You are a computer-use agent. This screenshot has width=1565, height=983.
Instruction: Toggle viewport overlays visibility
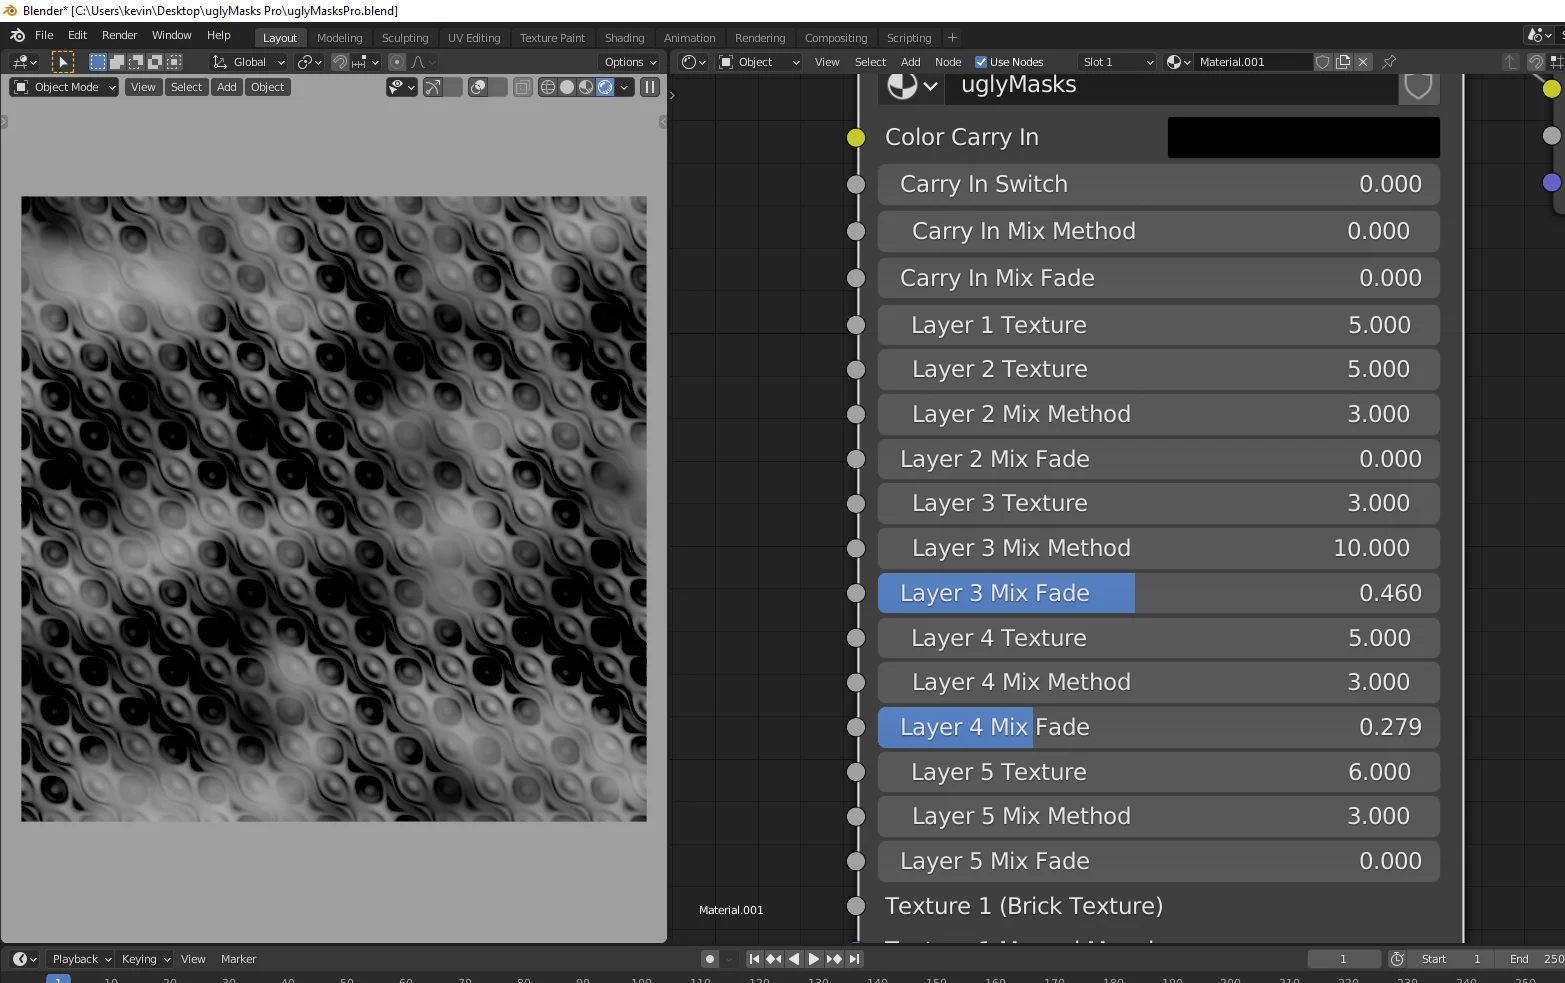tap(478, 87)
